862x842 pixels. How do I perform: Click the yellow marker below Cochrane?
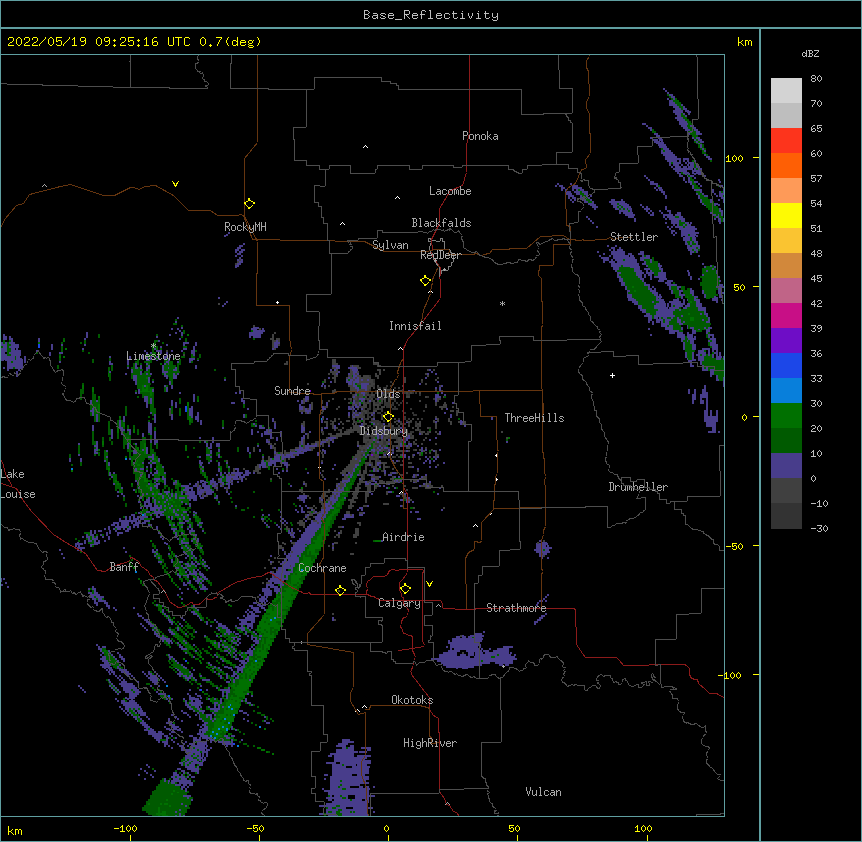point(340,590)
